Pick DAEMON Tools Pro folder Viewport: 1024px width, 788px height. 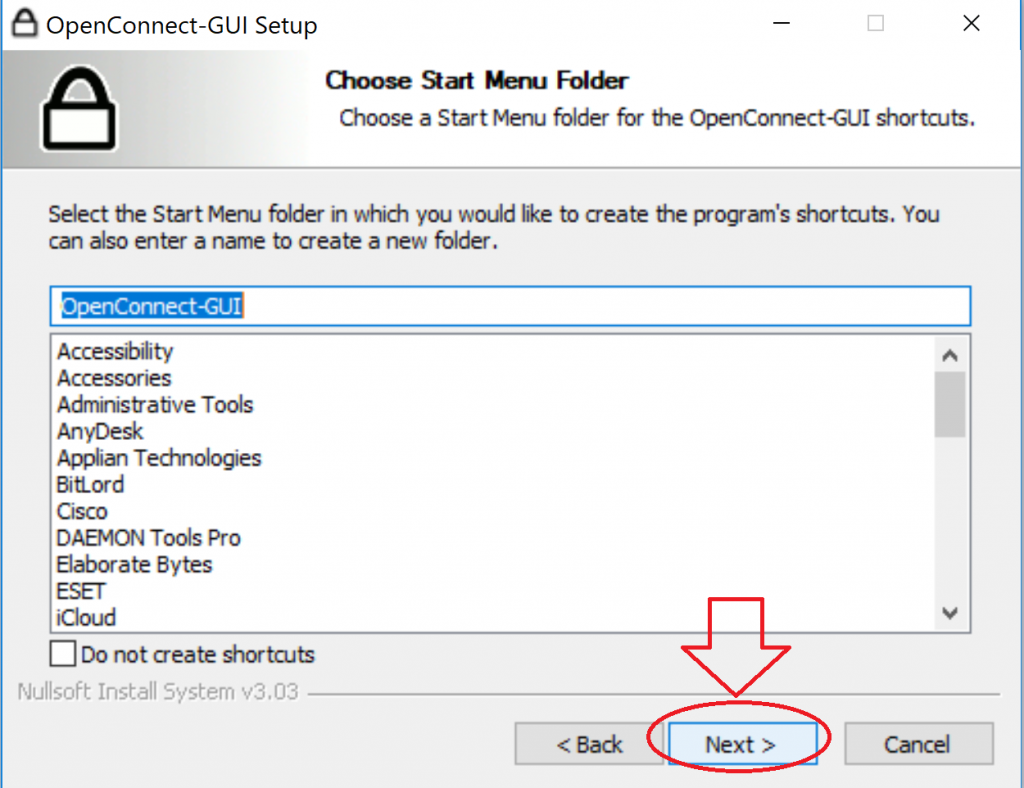point(148,538)
